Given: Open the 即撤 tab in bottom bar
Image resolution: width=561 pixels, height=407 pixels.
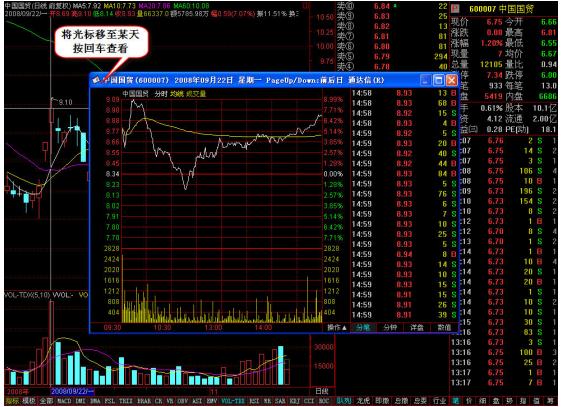Looking at the screenshot, I should pyautogui.click(x=382, y=401).
